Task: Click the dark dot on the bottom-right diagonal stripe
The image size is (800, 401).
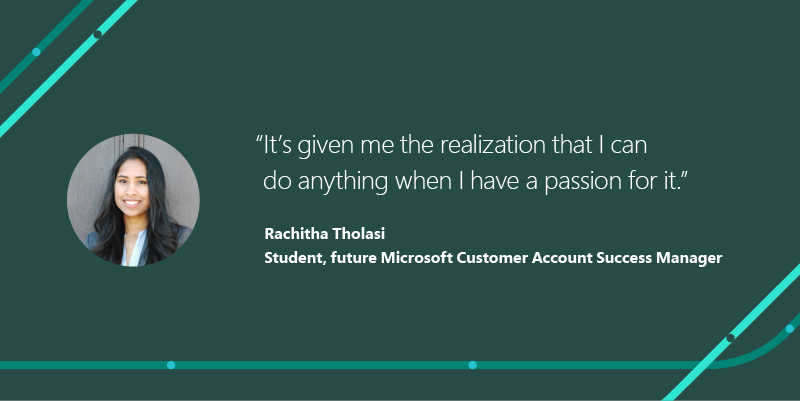Action: click(x=730, y=338)
